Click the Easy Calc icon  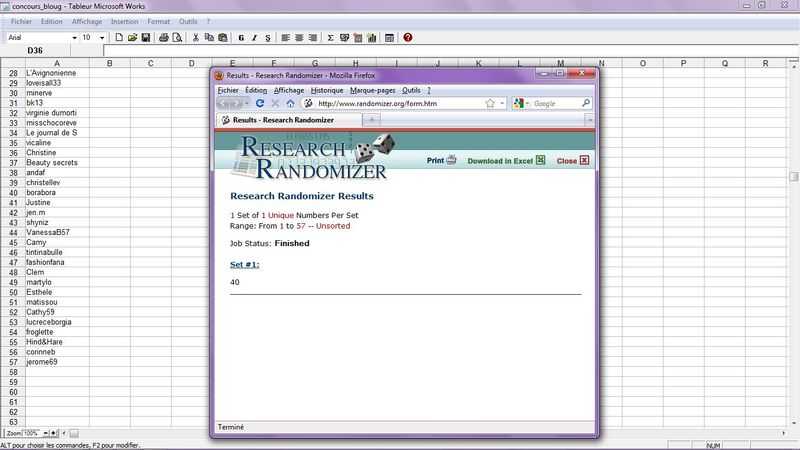358,38
